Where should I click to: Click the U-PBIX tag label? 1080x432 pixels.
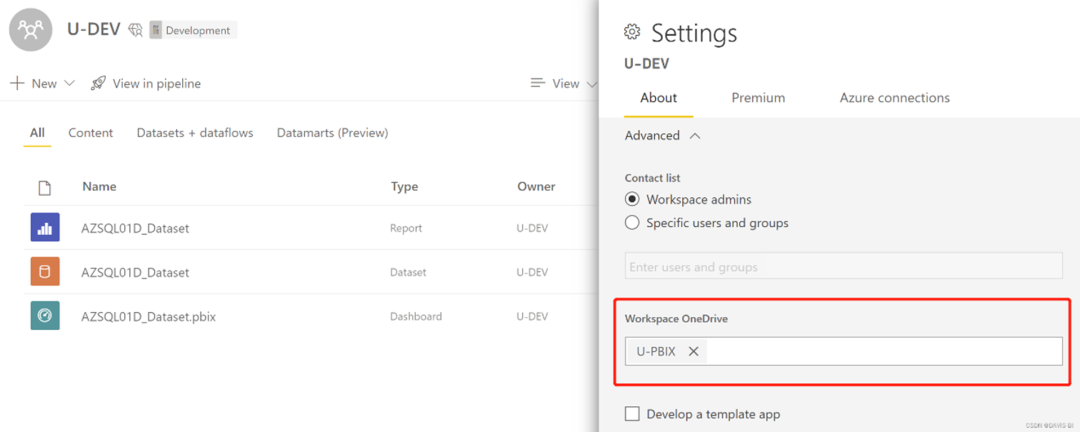point(656,351)
